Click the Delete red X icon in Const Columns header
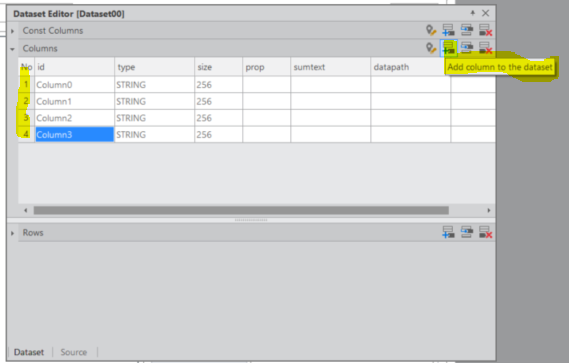569x363 pixels. 485,30
